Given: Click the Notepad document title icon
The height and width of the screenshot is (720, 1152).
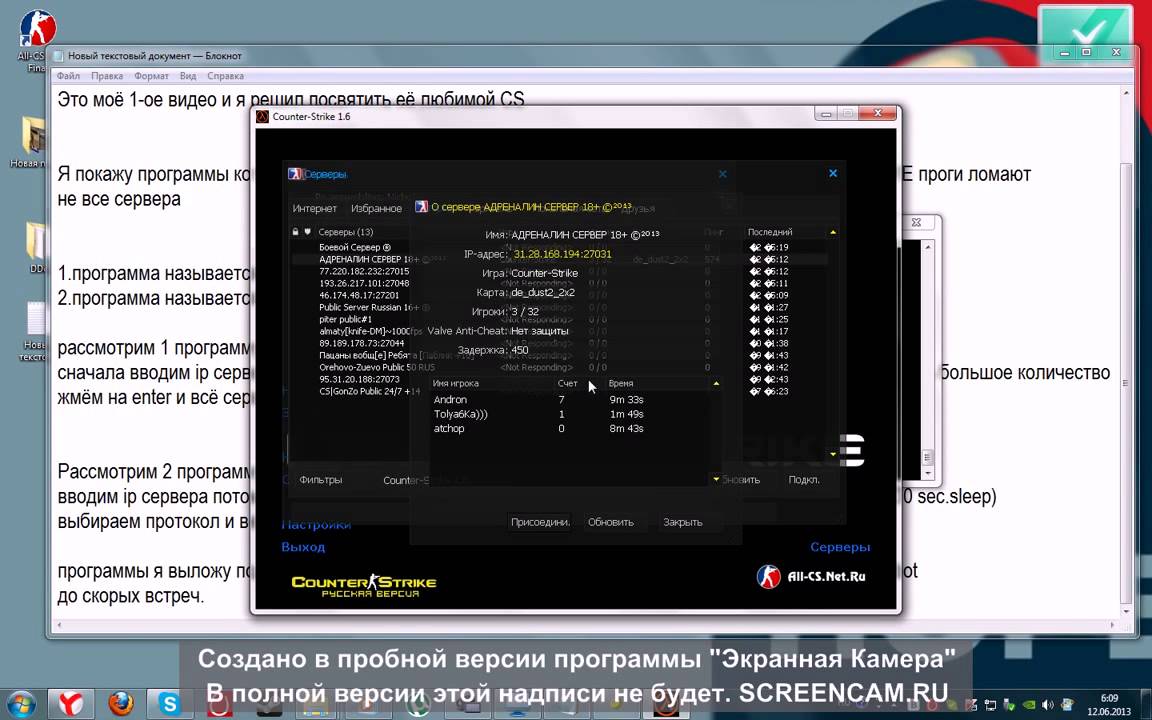Looking at the screenshot, I should (x=58, y=56).
